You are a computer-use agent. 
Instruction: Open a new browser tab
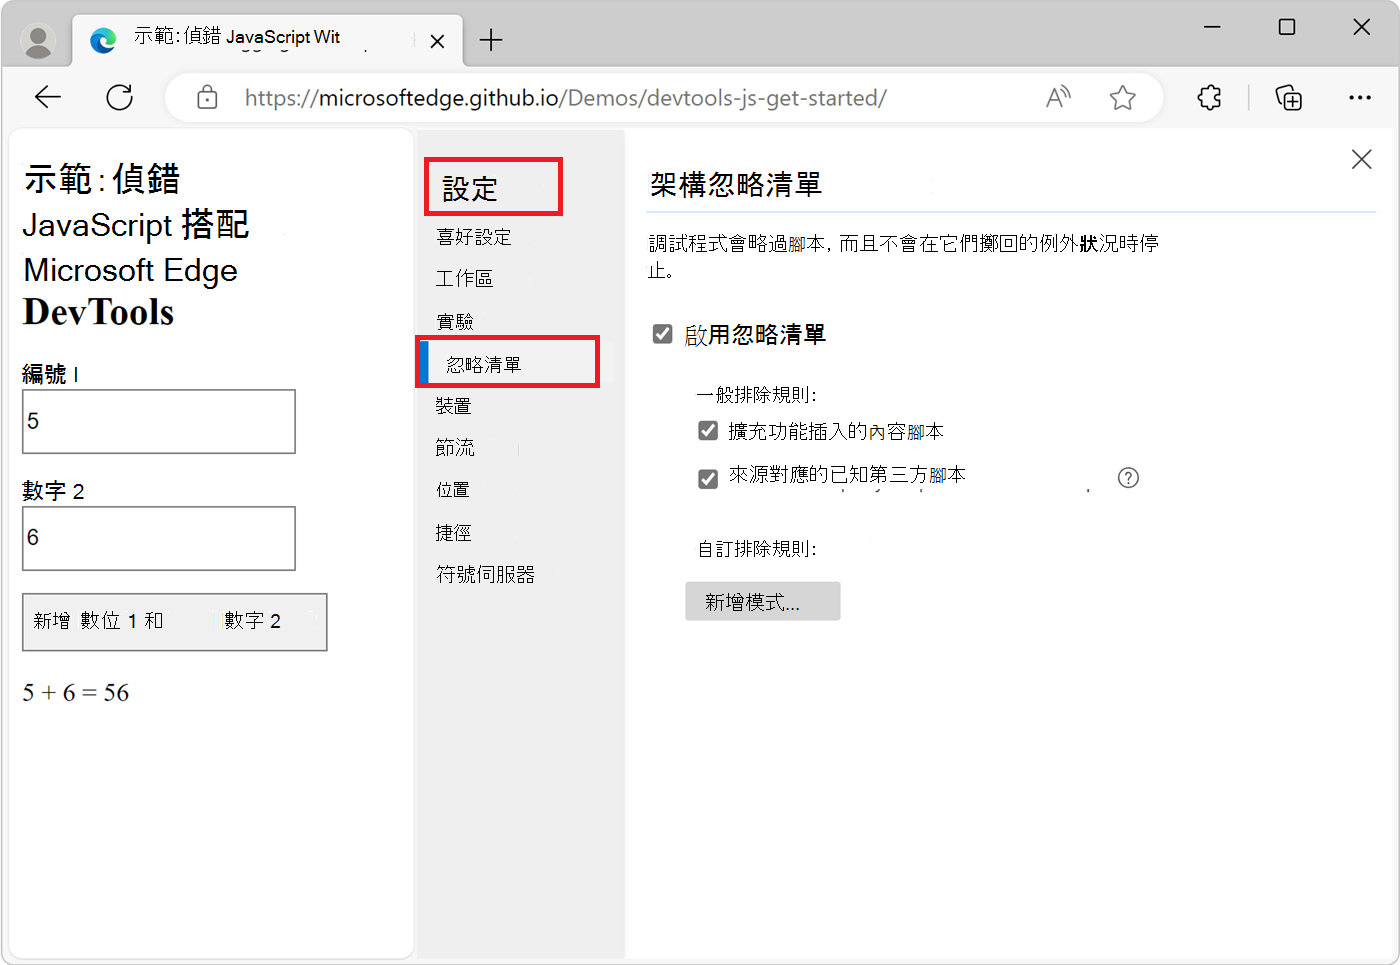click(x=490, y=40)
